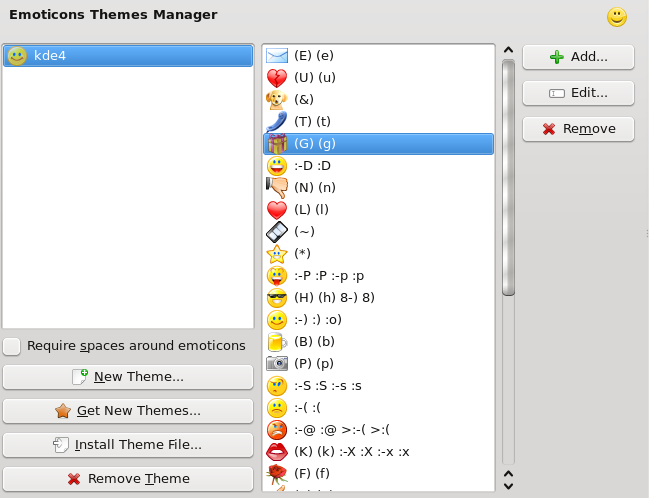Select the camera emoticon (P)

277,364
